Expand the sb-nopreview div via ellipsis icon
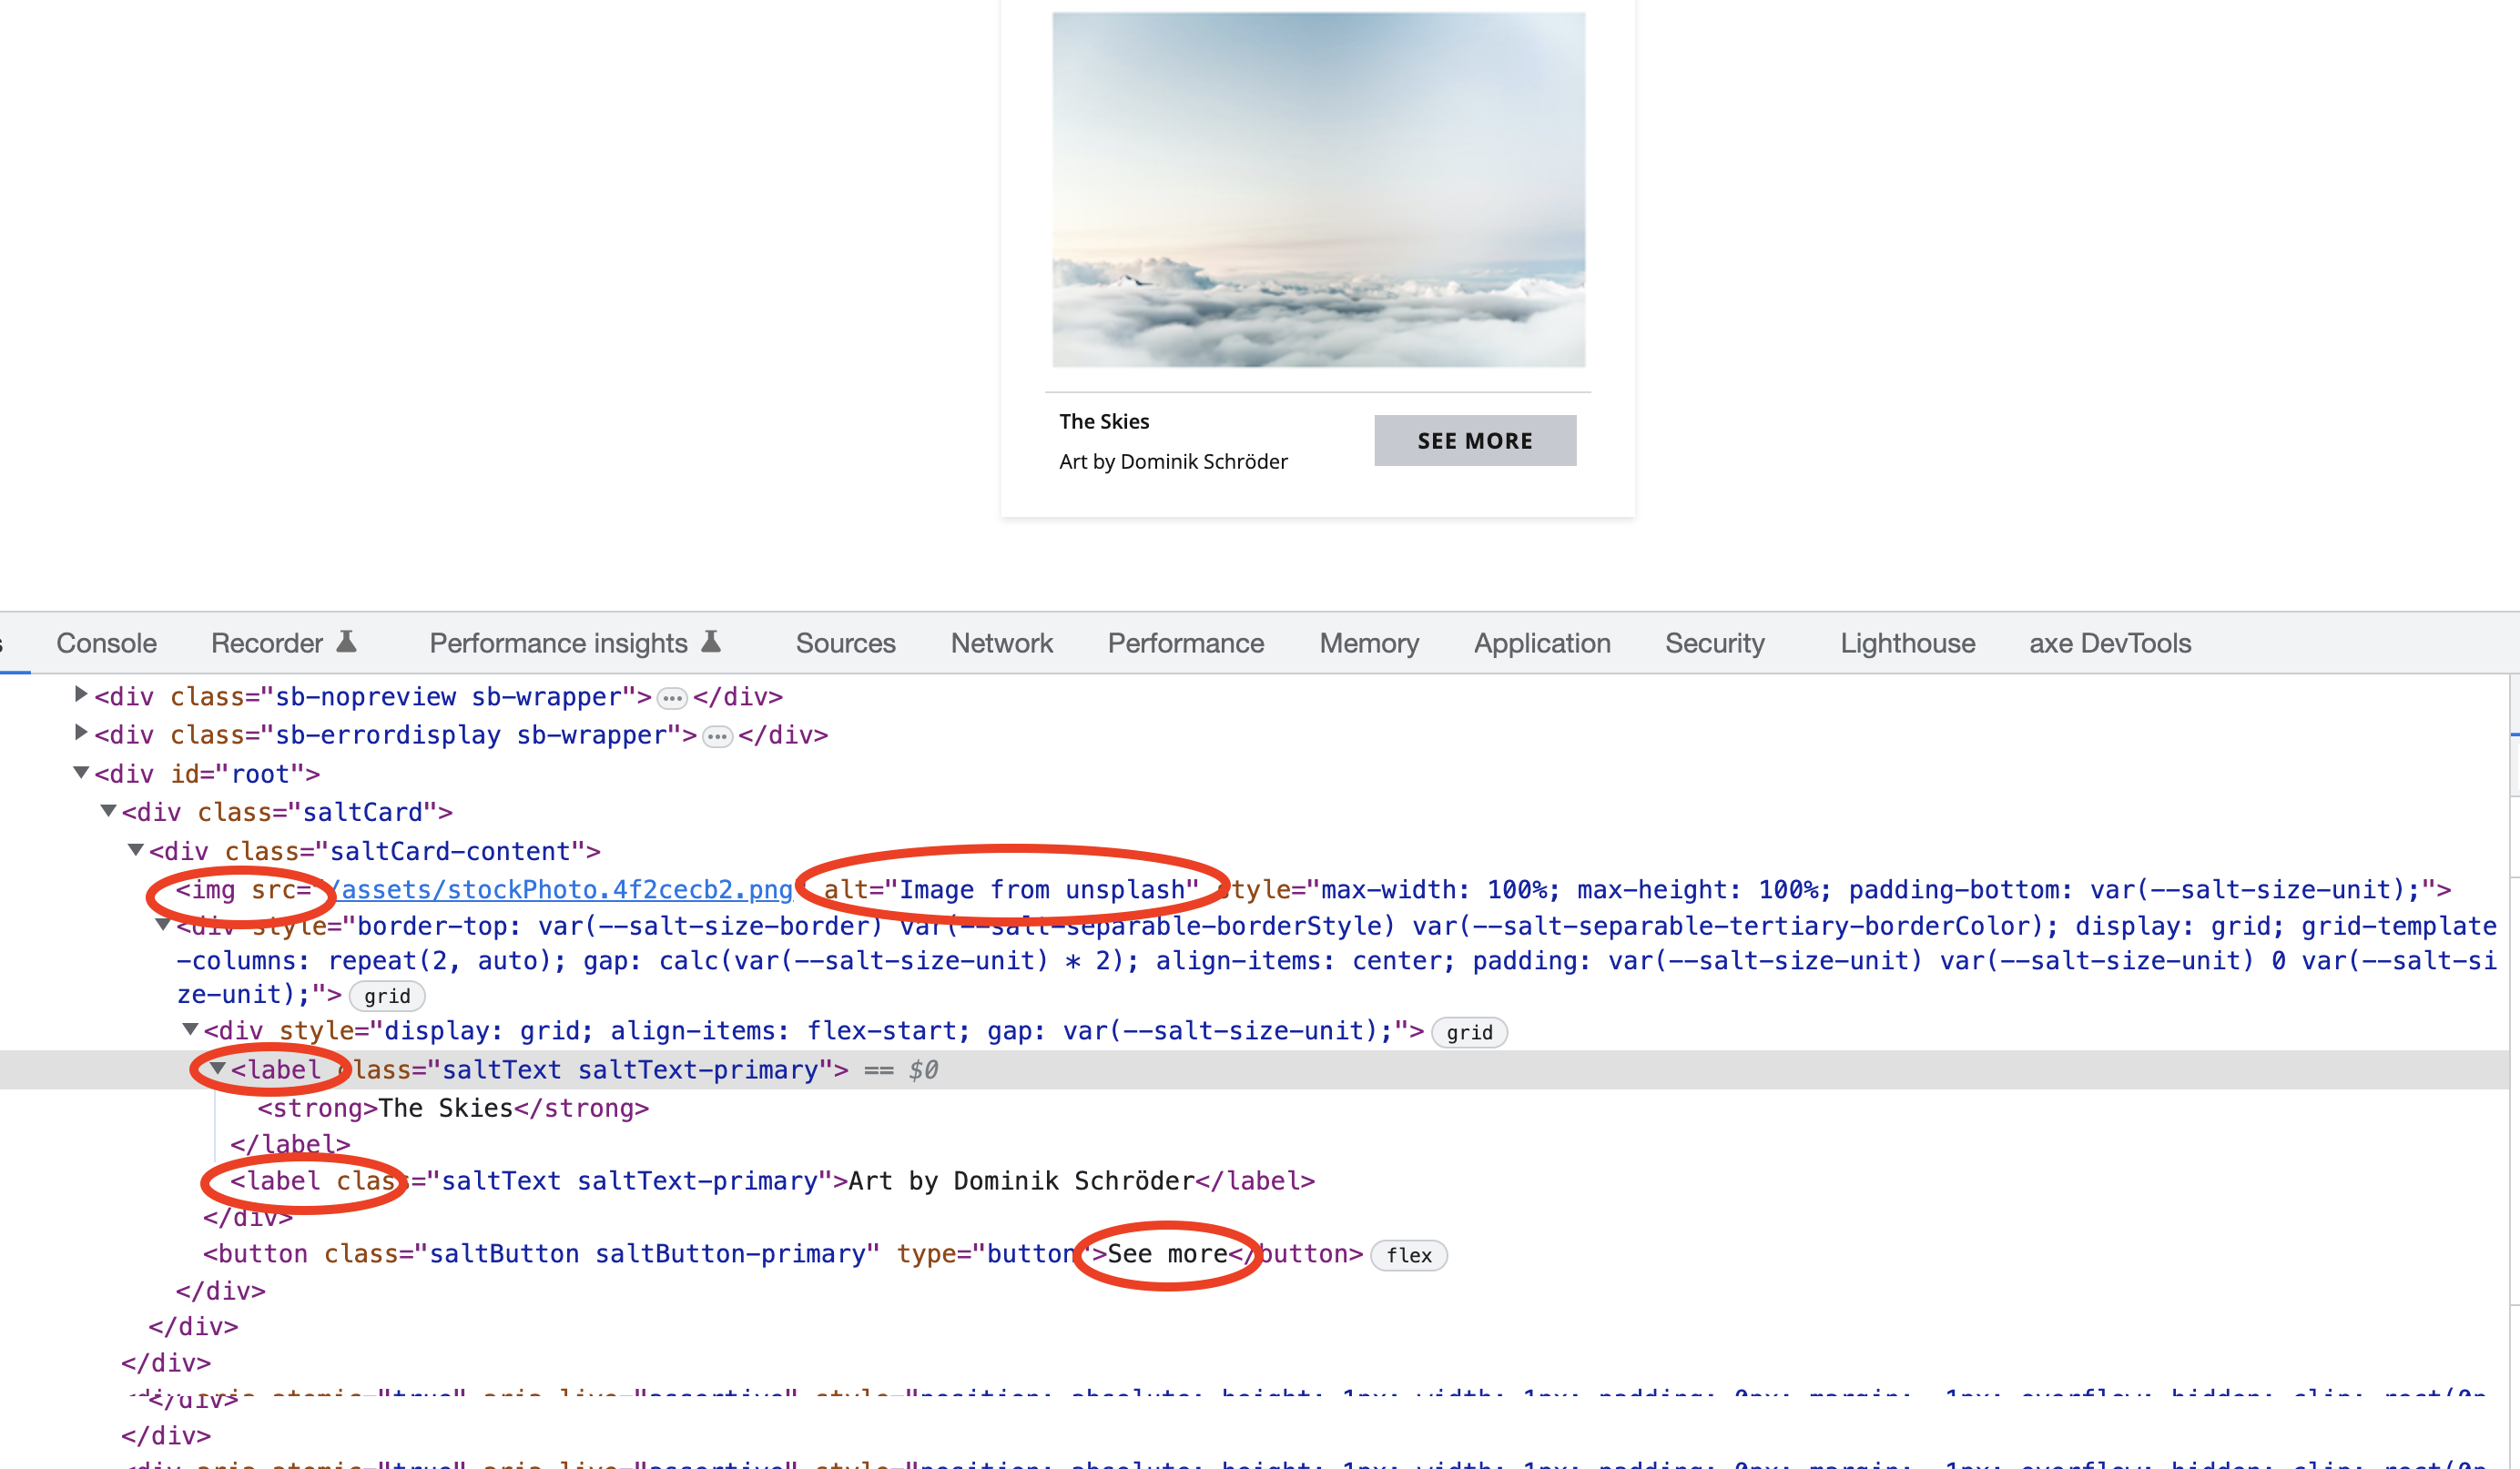 coord(671,697)
